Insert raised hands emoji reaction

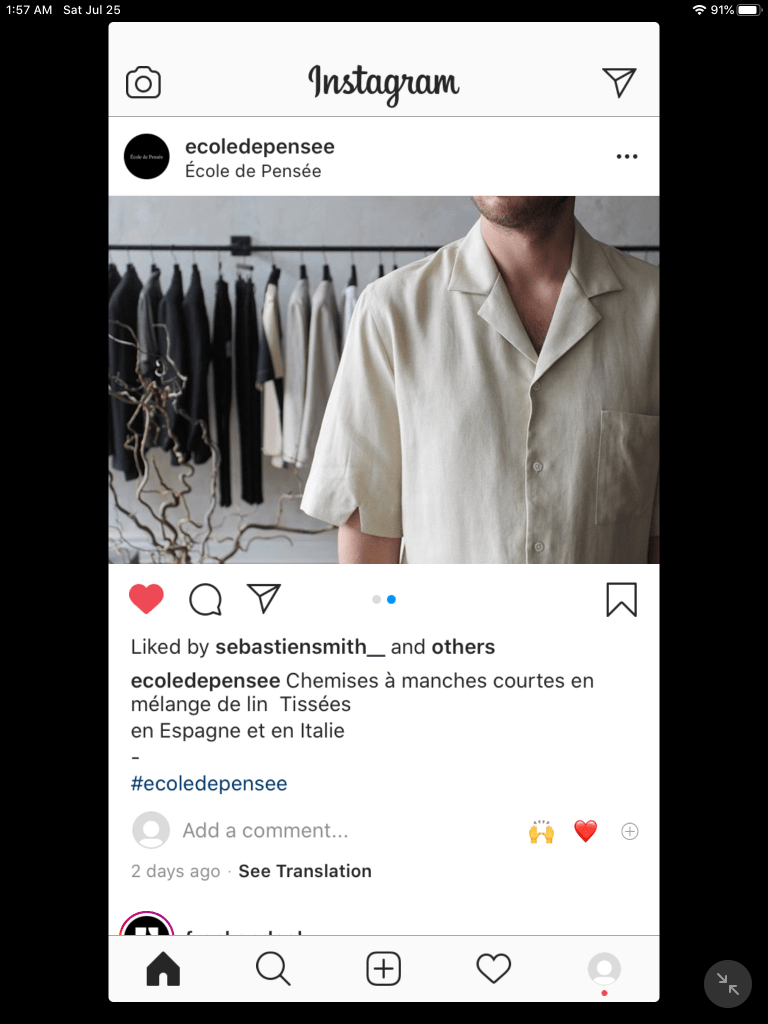(x=541, y=831)
